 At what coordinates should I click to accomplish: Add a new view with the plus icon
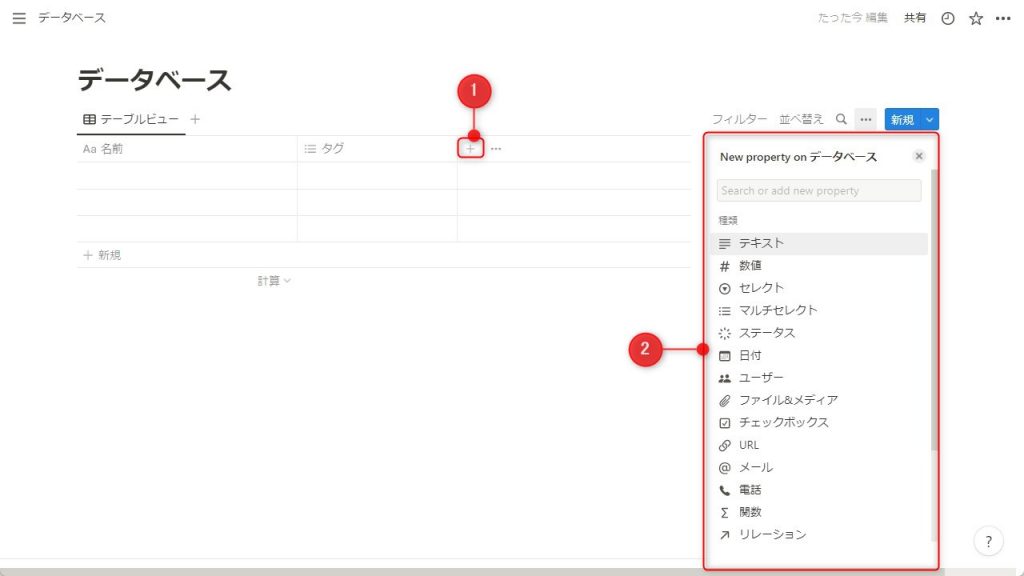[x=195, y=119]
